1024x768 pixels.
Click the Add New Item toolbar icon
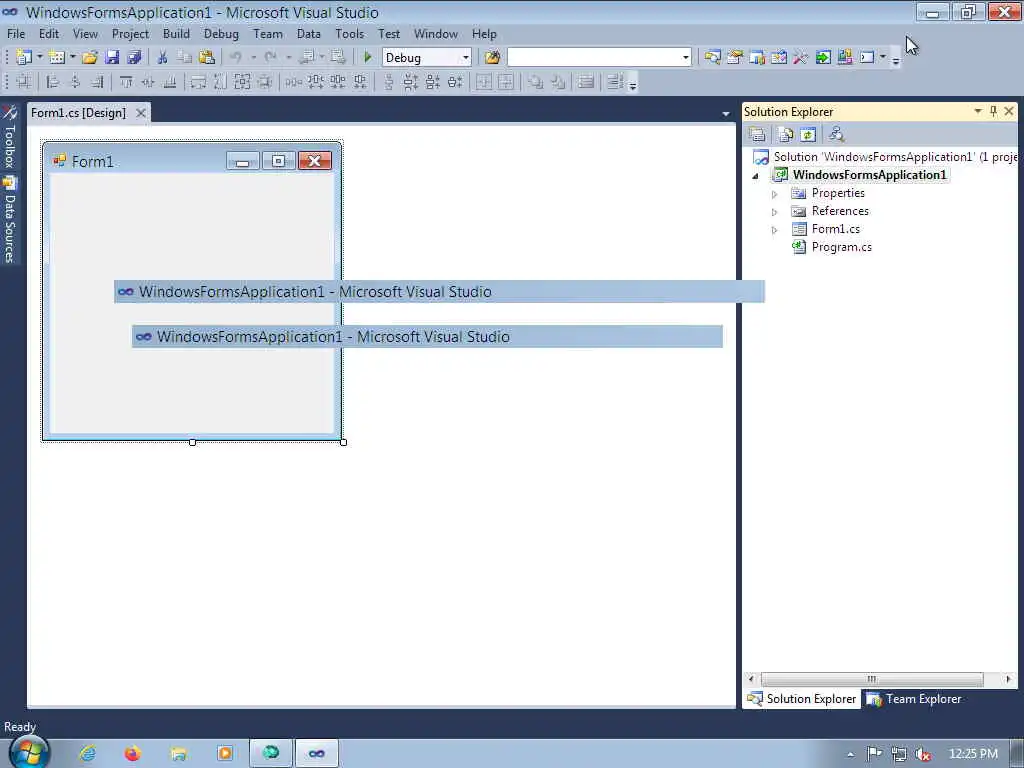tap(57, 57)
